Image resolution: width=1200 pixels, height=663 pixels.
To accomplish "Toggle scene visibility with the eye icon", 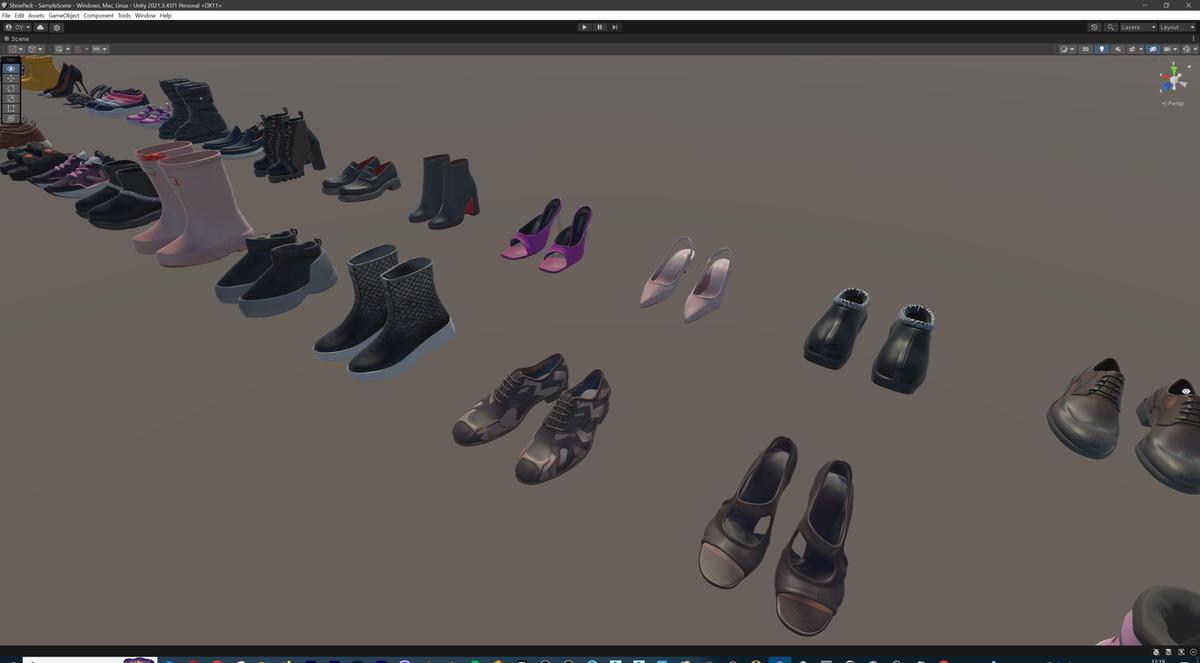I will (1153, 48).
